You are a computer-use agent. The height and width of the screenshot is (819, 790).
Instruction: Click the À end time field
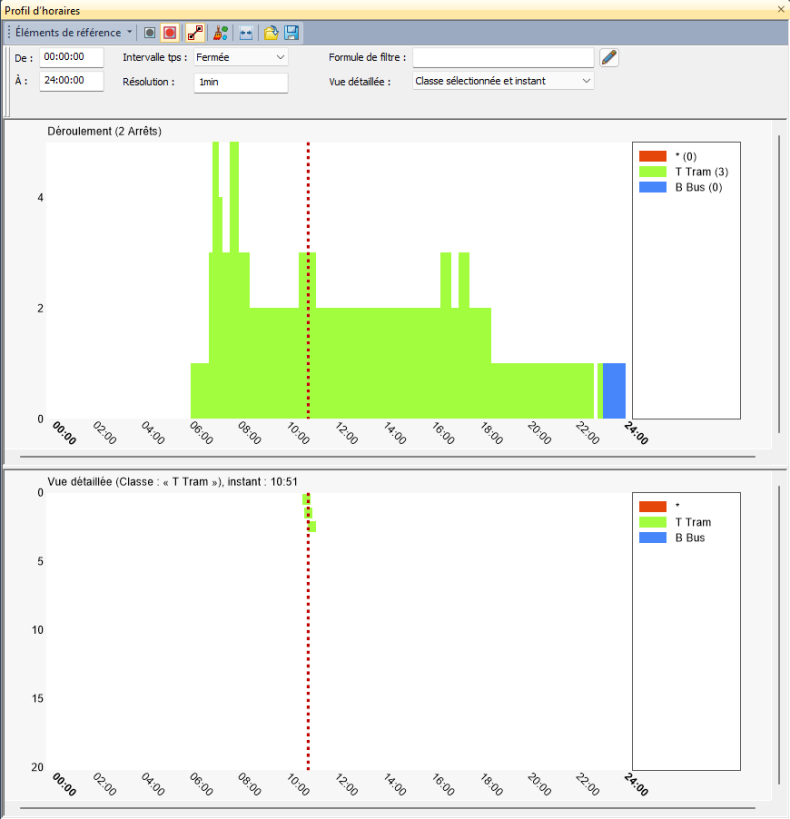(x=71, y=81)
